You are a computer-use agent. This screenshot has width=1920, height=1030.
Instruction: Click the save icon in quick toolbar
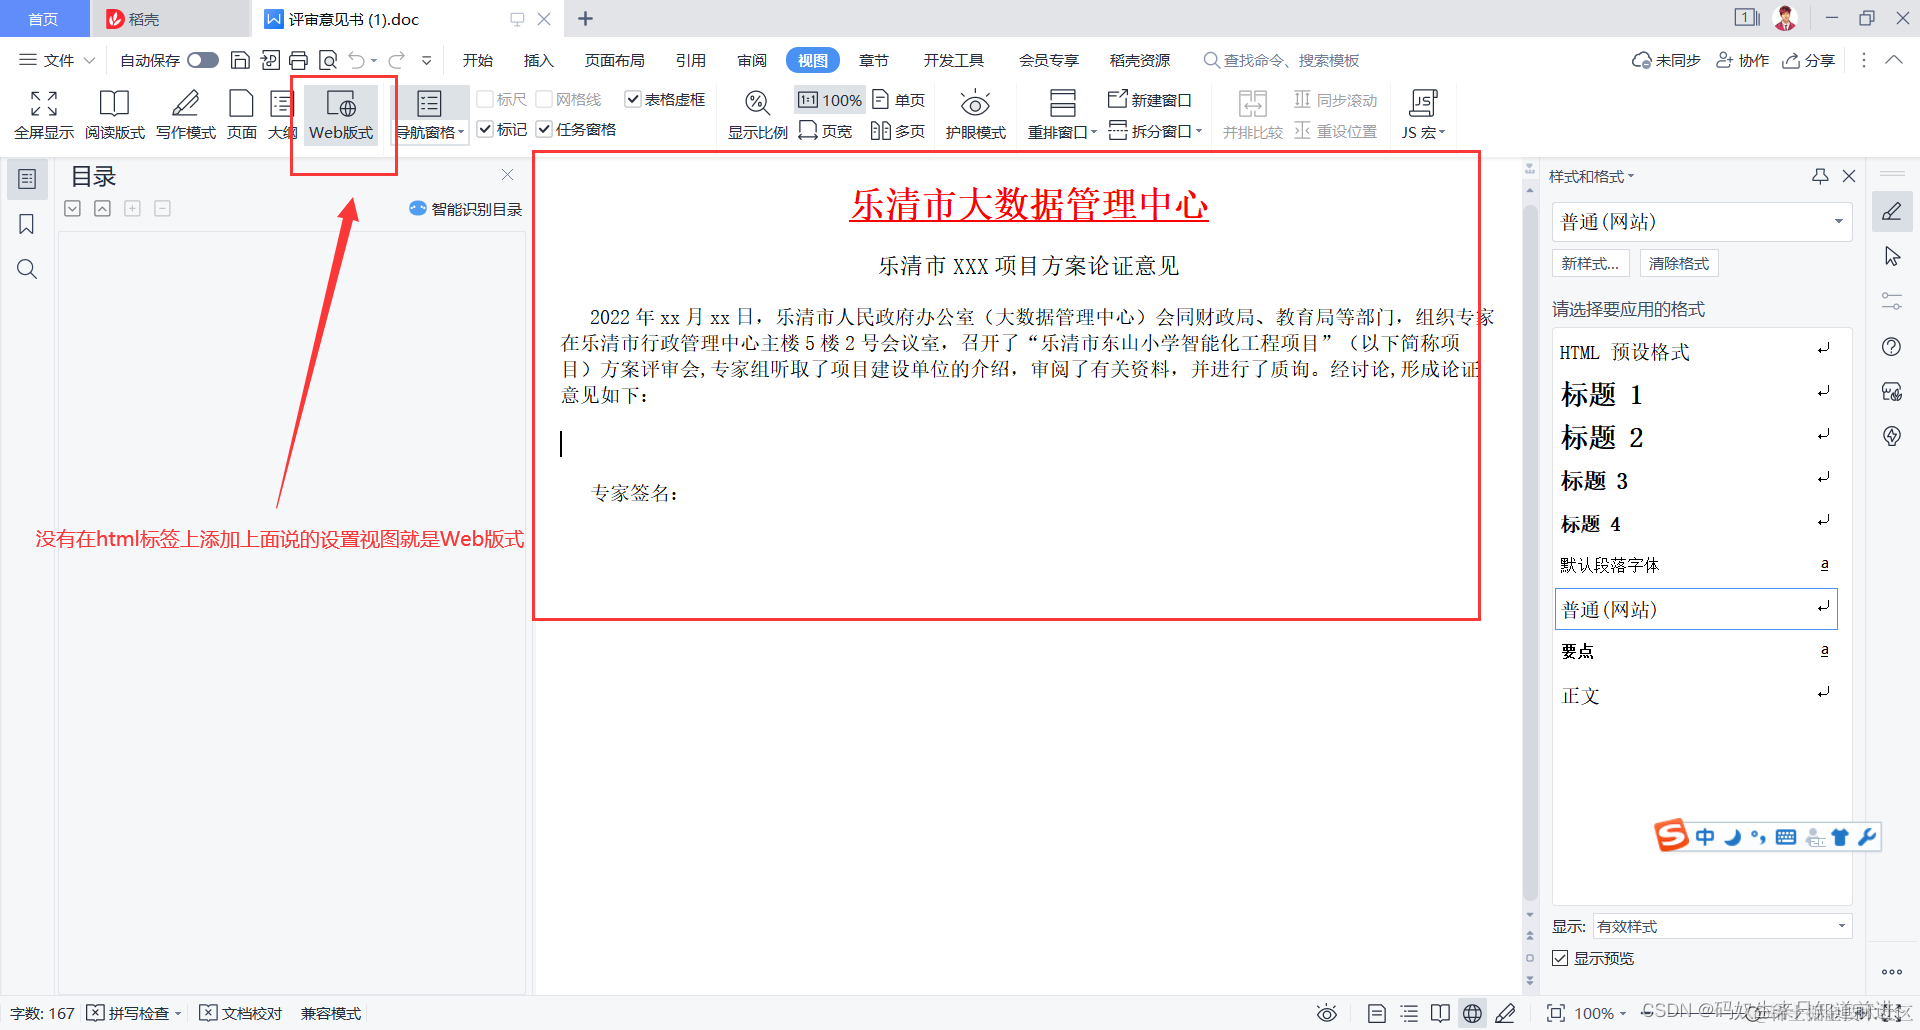[240, 60]
